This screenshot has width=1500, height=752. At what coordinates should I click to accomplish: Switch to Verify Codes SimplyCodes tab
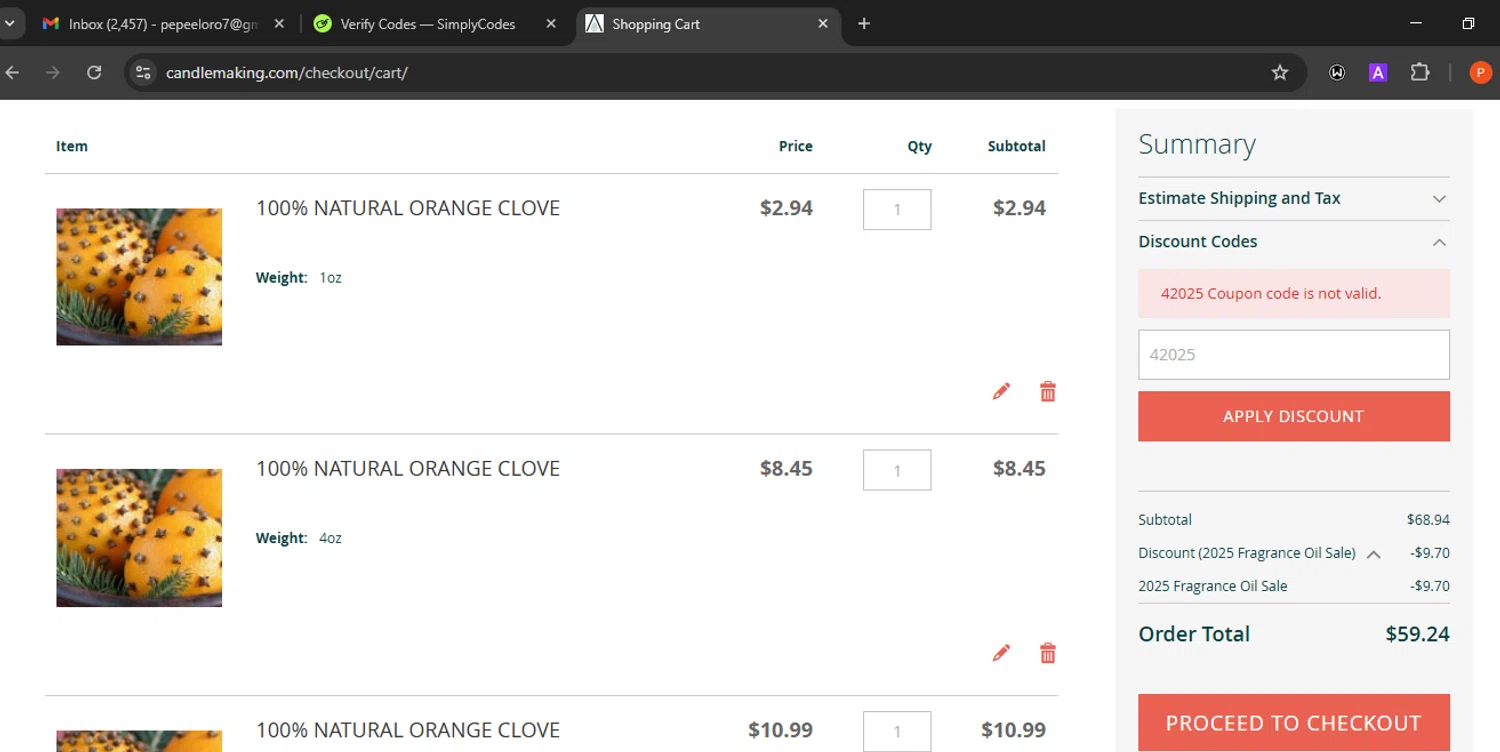430,24
